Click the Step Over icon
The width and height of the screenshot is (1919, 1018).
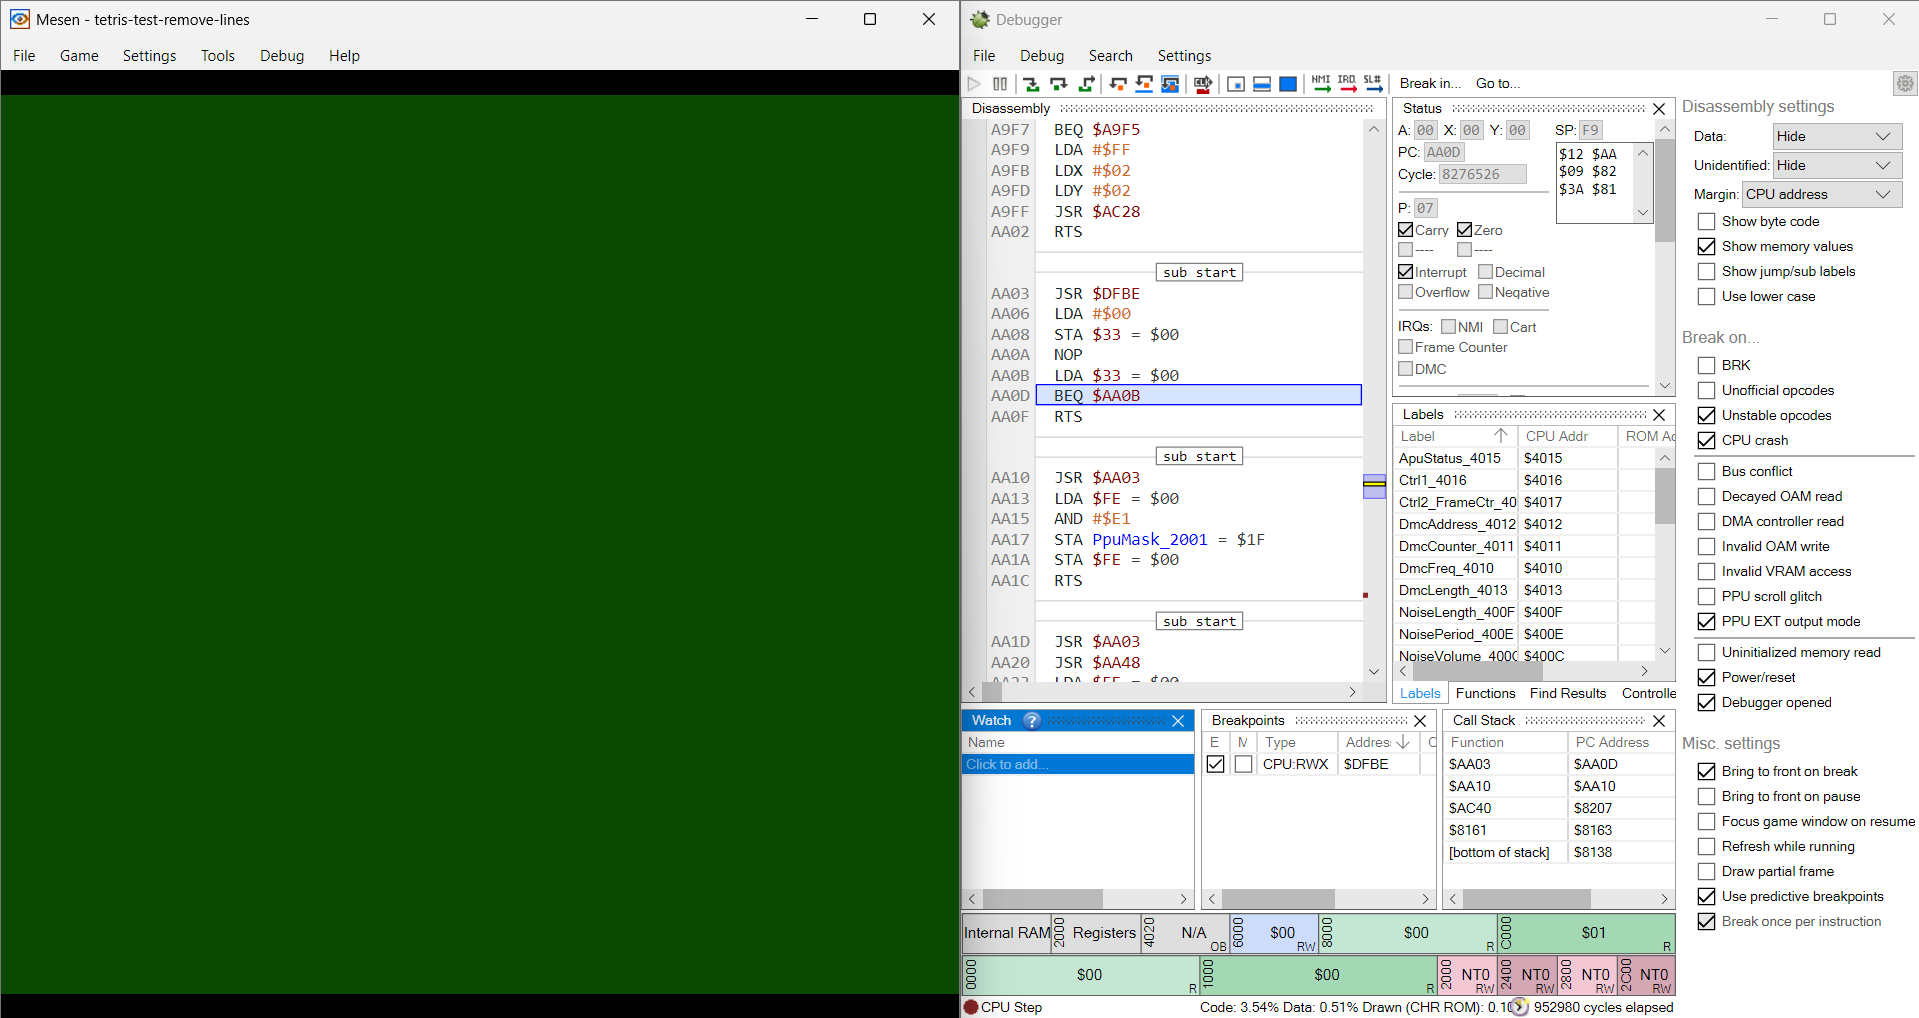pos(1058,84)
